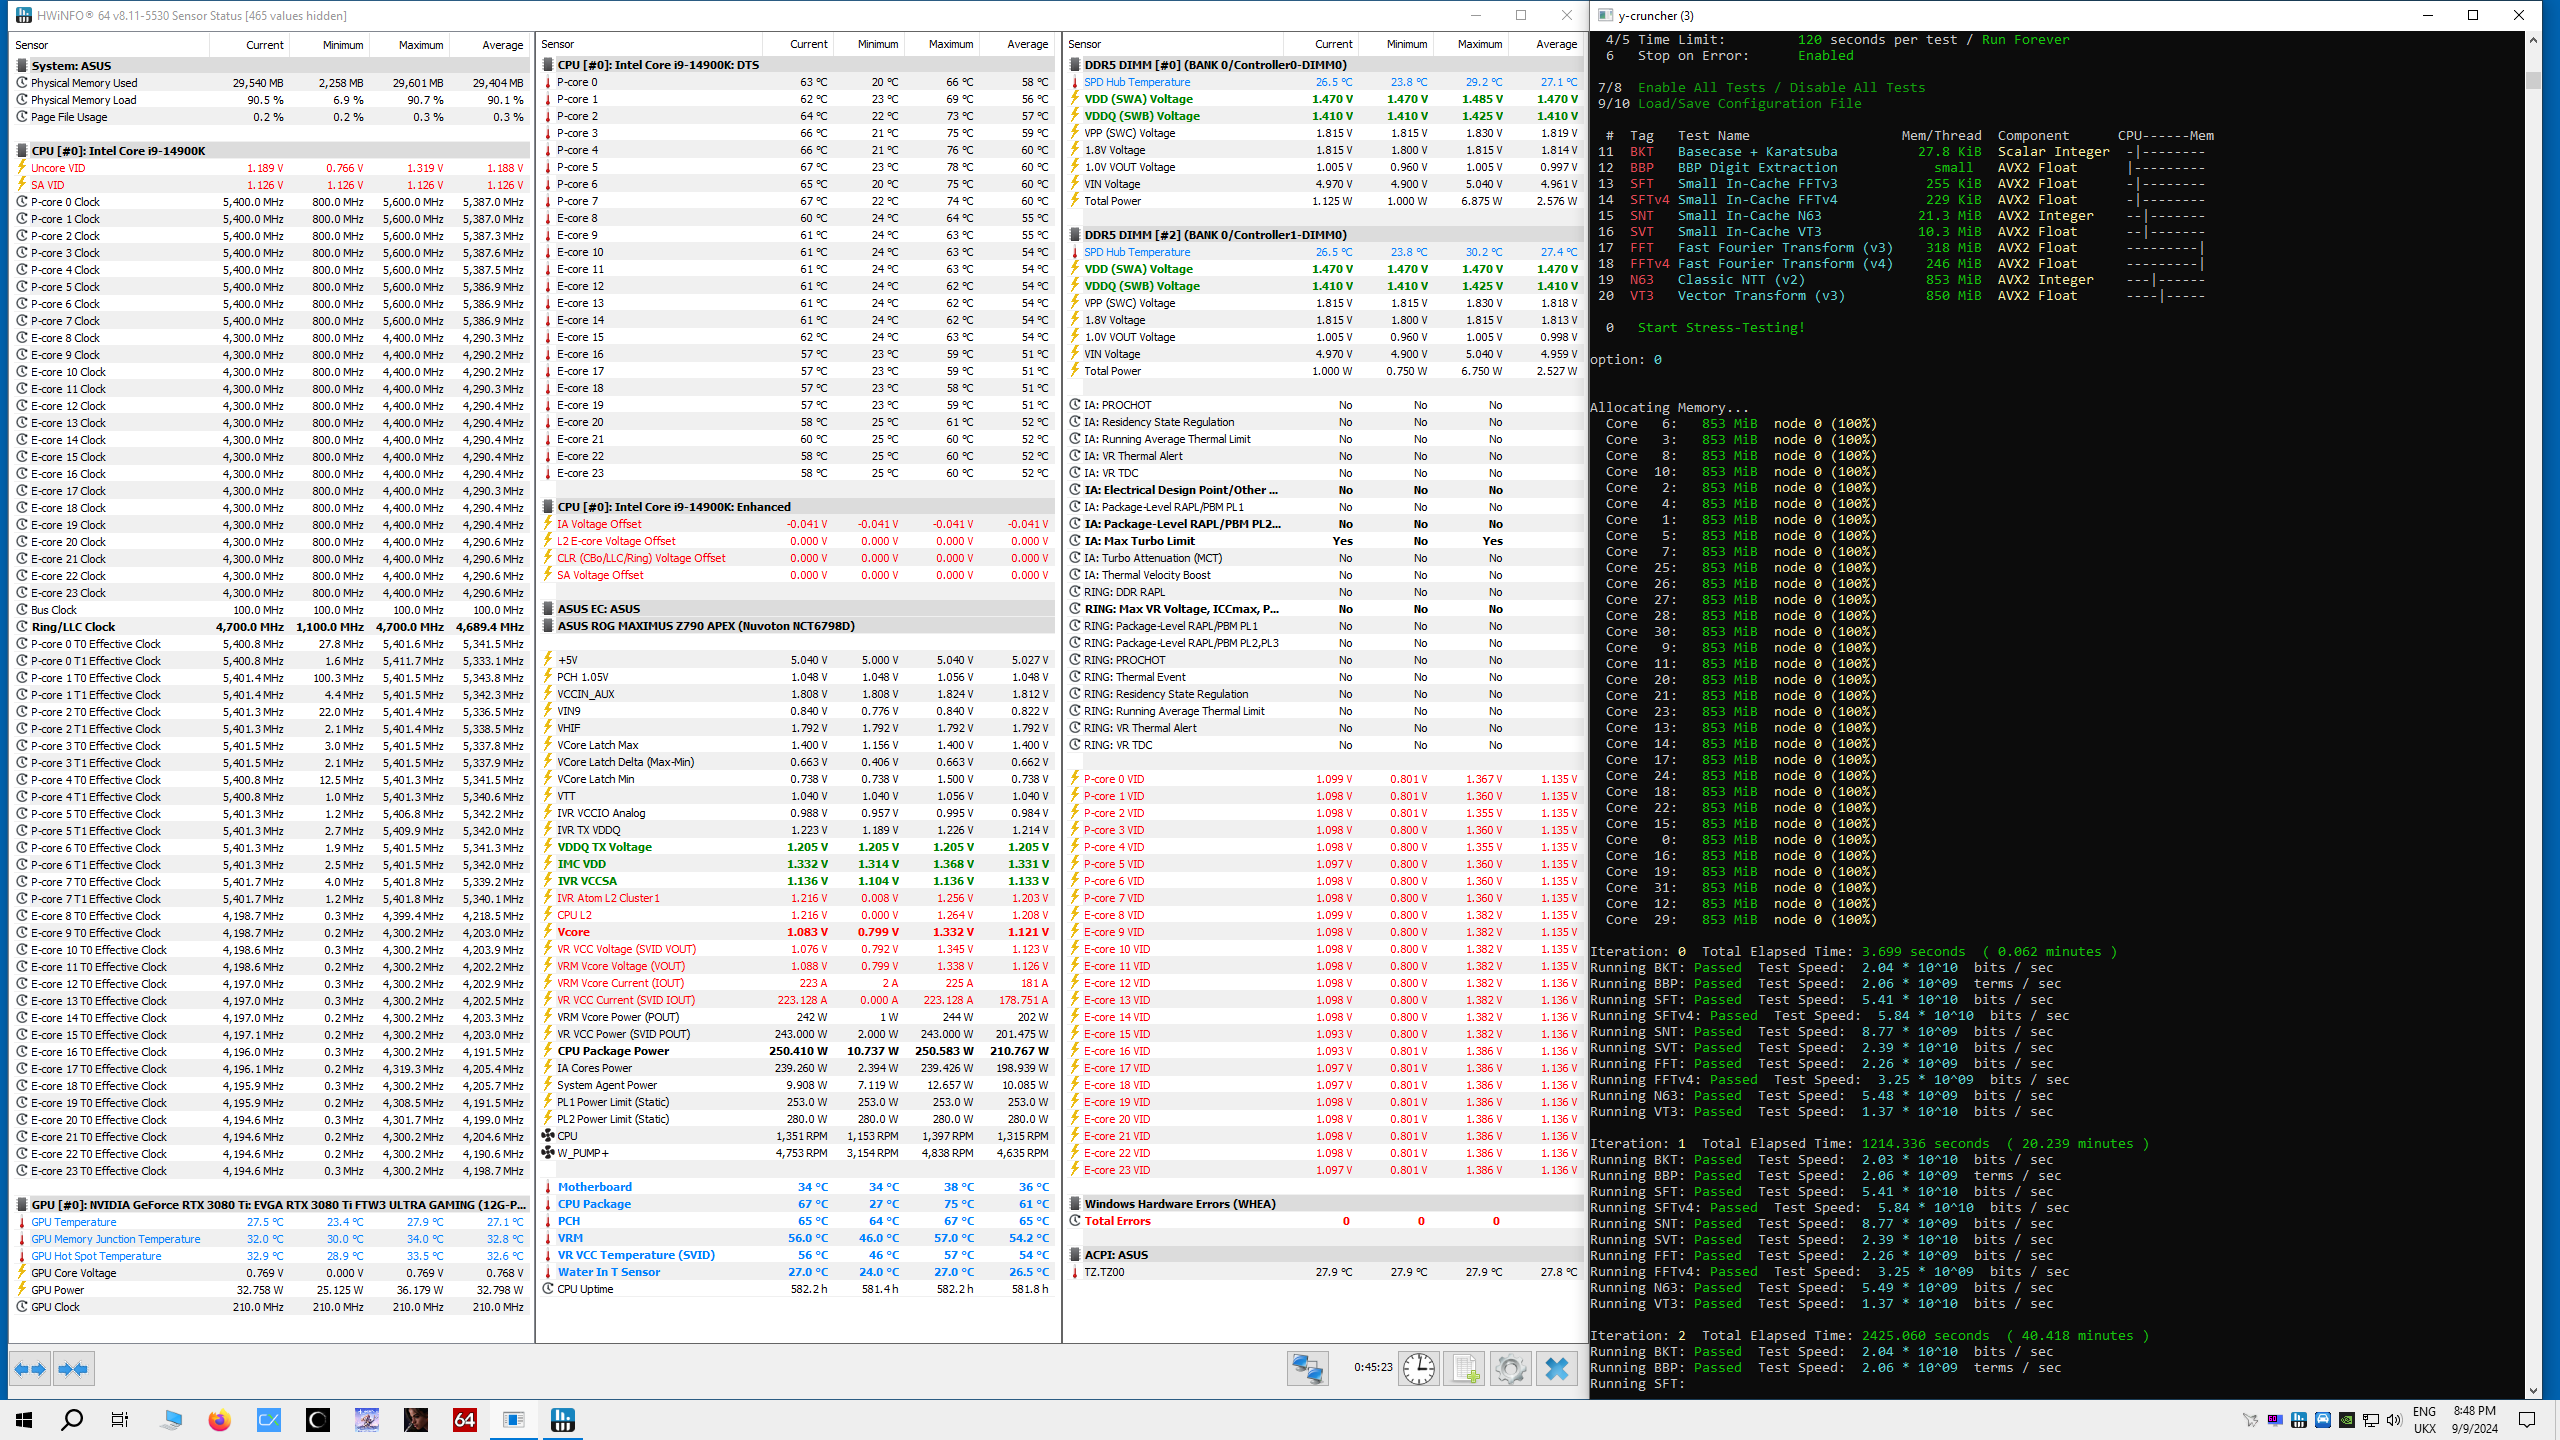Click the NVIDIA tray icon
Screen dimensions: 2560x1440
coord(2346,1420)
